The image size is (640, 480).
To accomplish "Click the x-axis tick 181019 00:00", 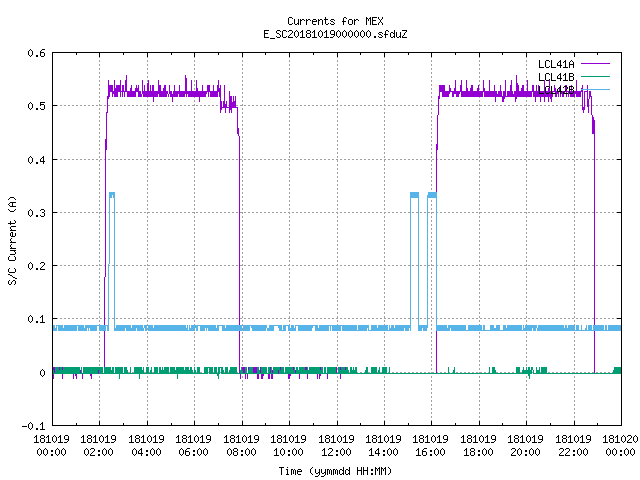I will click(x=51, y=445).
